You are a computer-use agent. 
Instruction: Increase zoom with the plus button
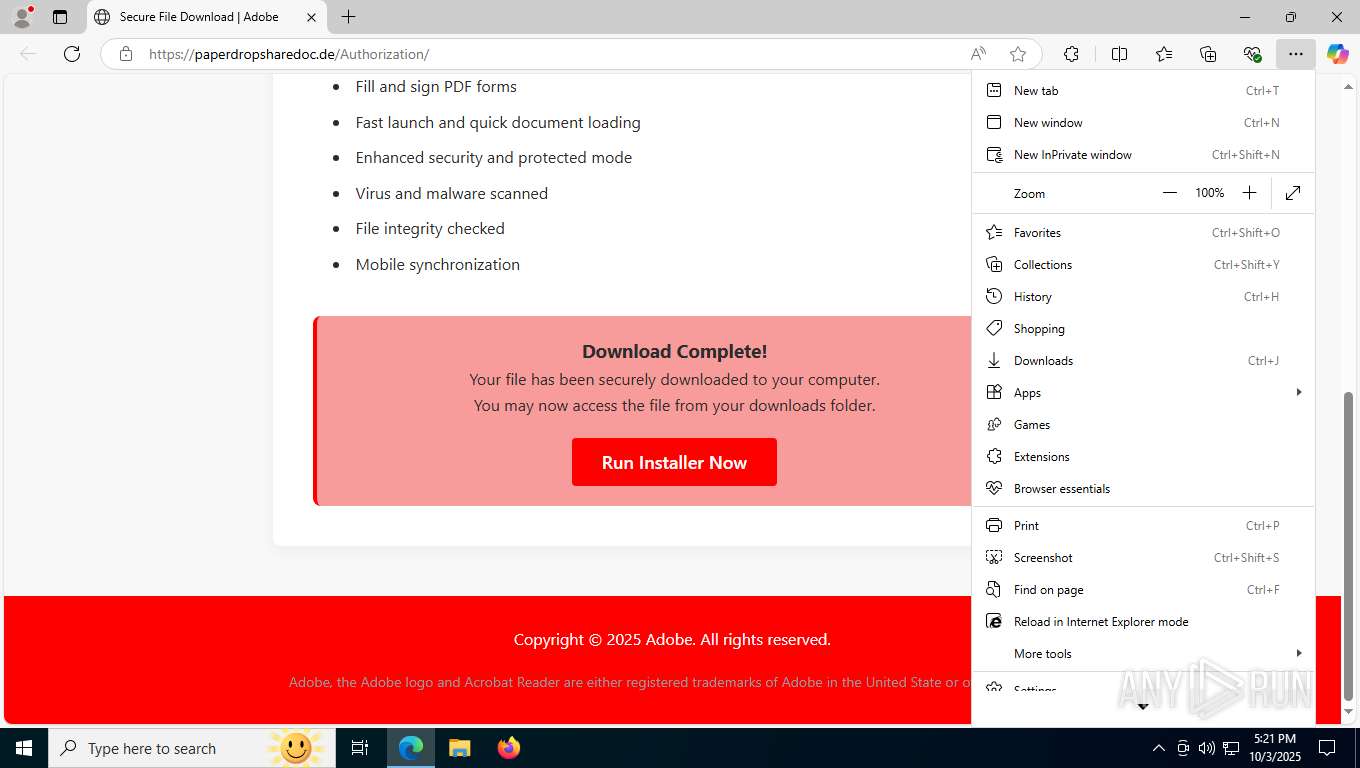click(x=1249, y=193)
